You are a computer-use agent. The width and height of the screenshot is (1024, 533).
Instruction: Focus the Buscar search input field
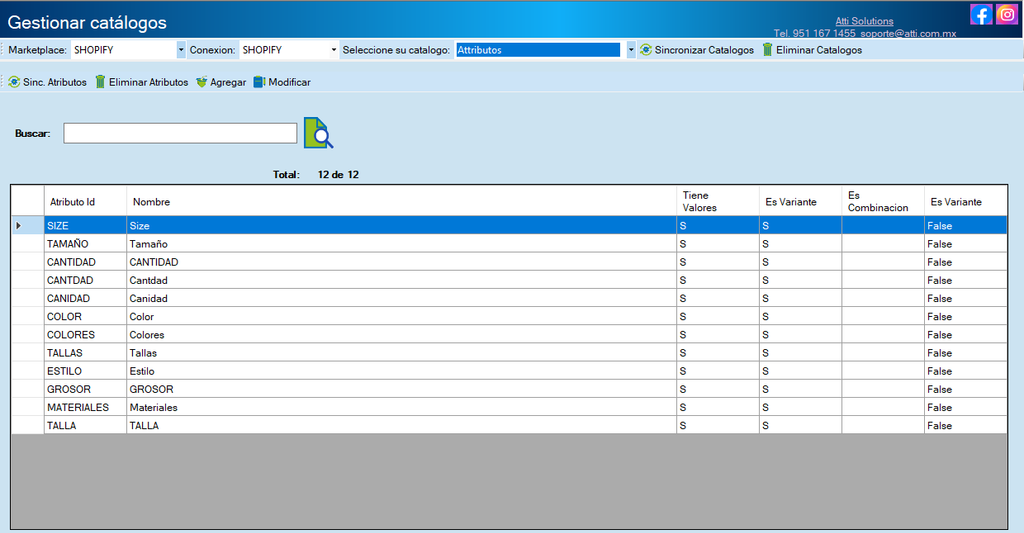[180, 133]
